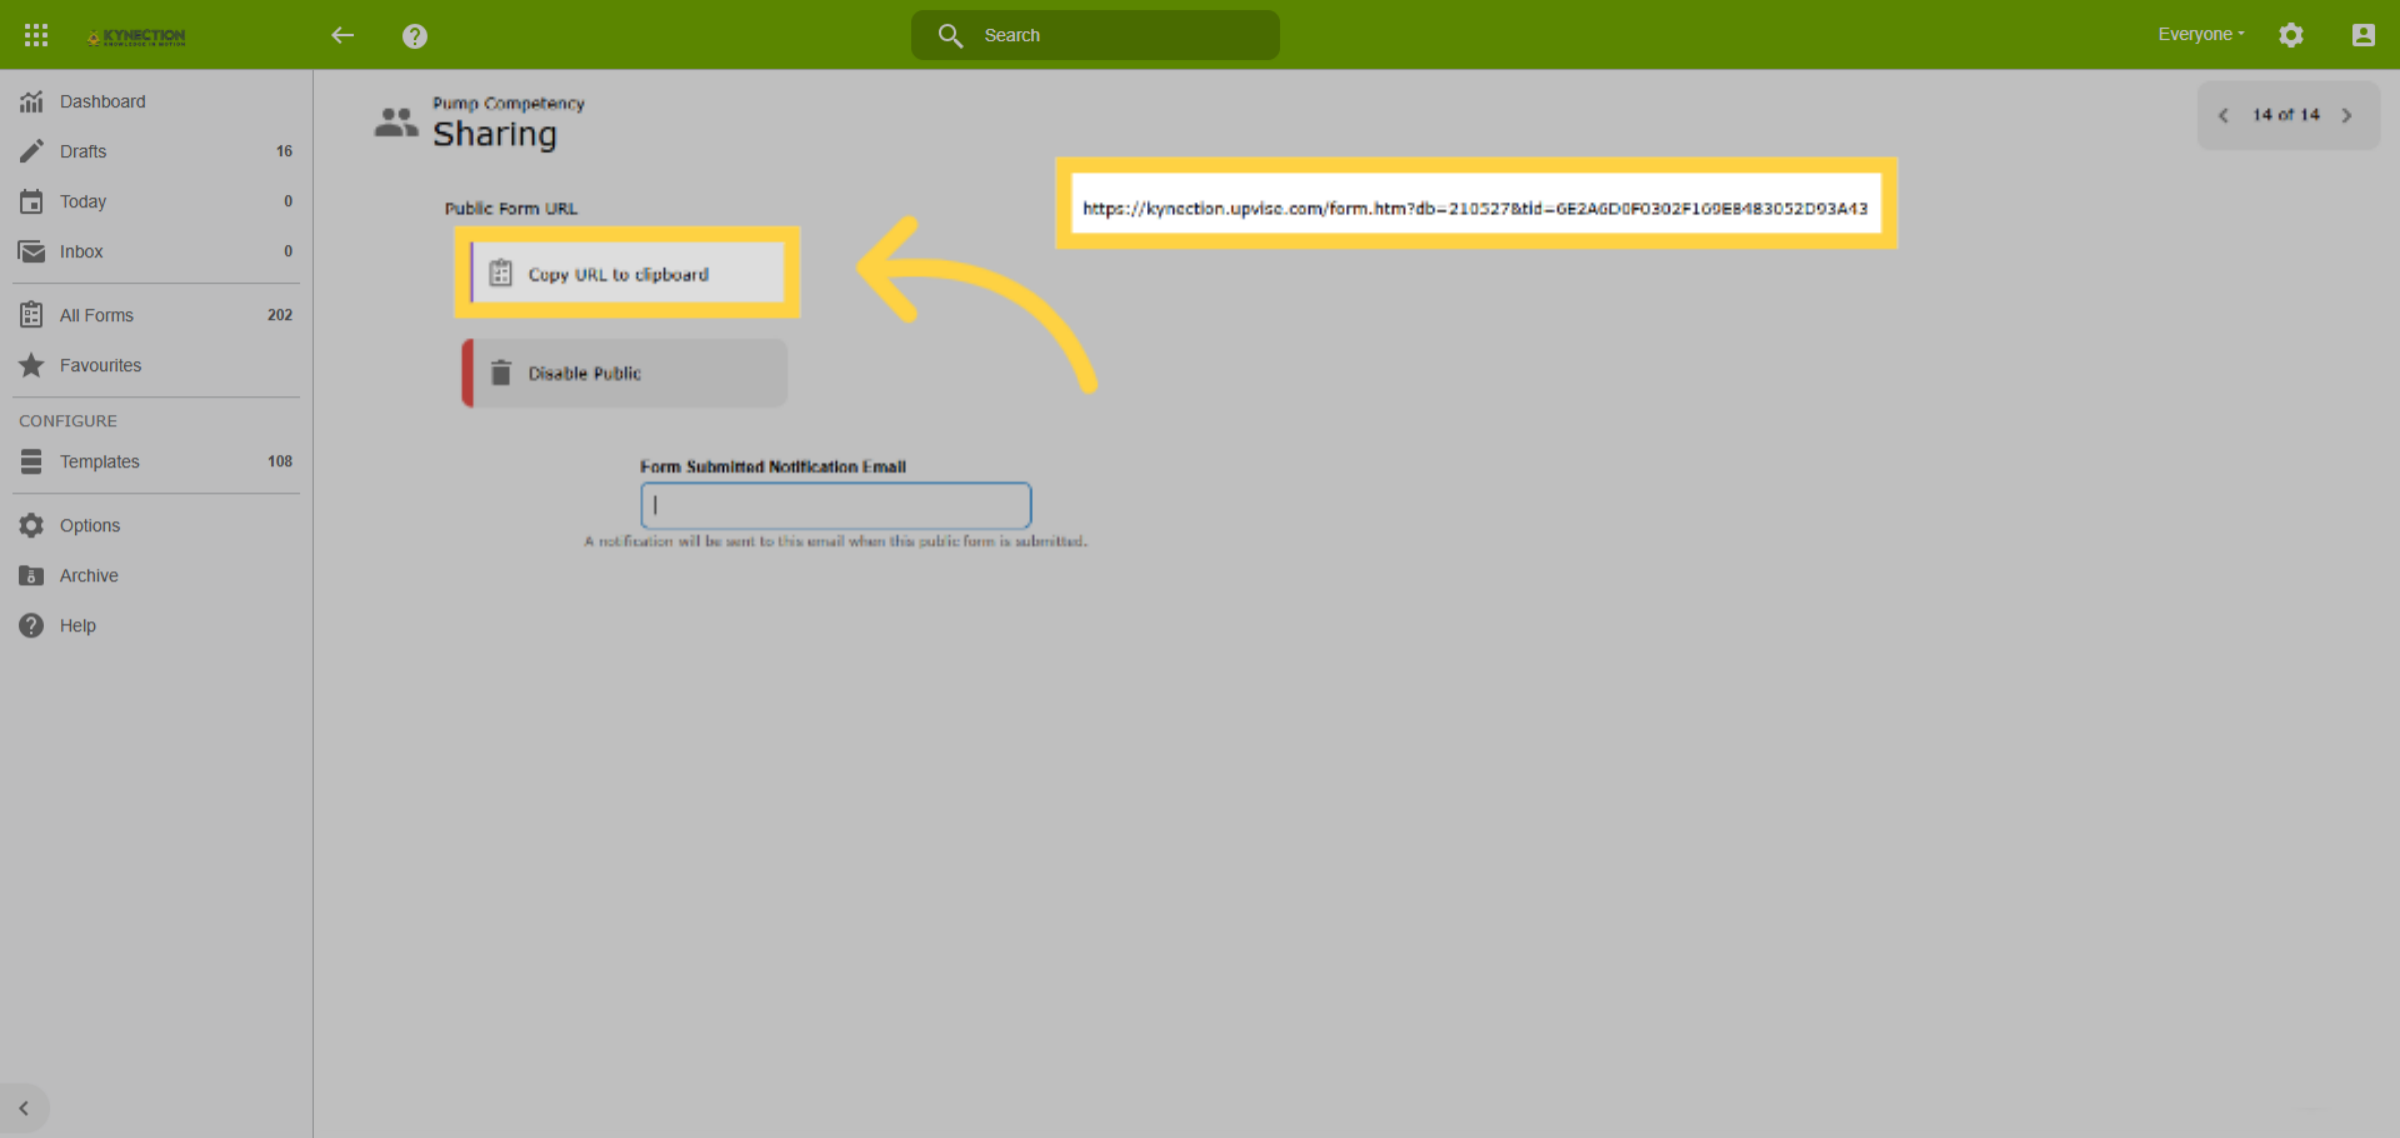
Task: Click the Sharing page heading
Action: coord(494,134)
